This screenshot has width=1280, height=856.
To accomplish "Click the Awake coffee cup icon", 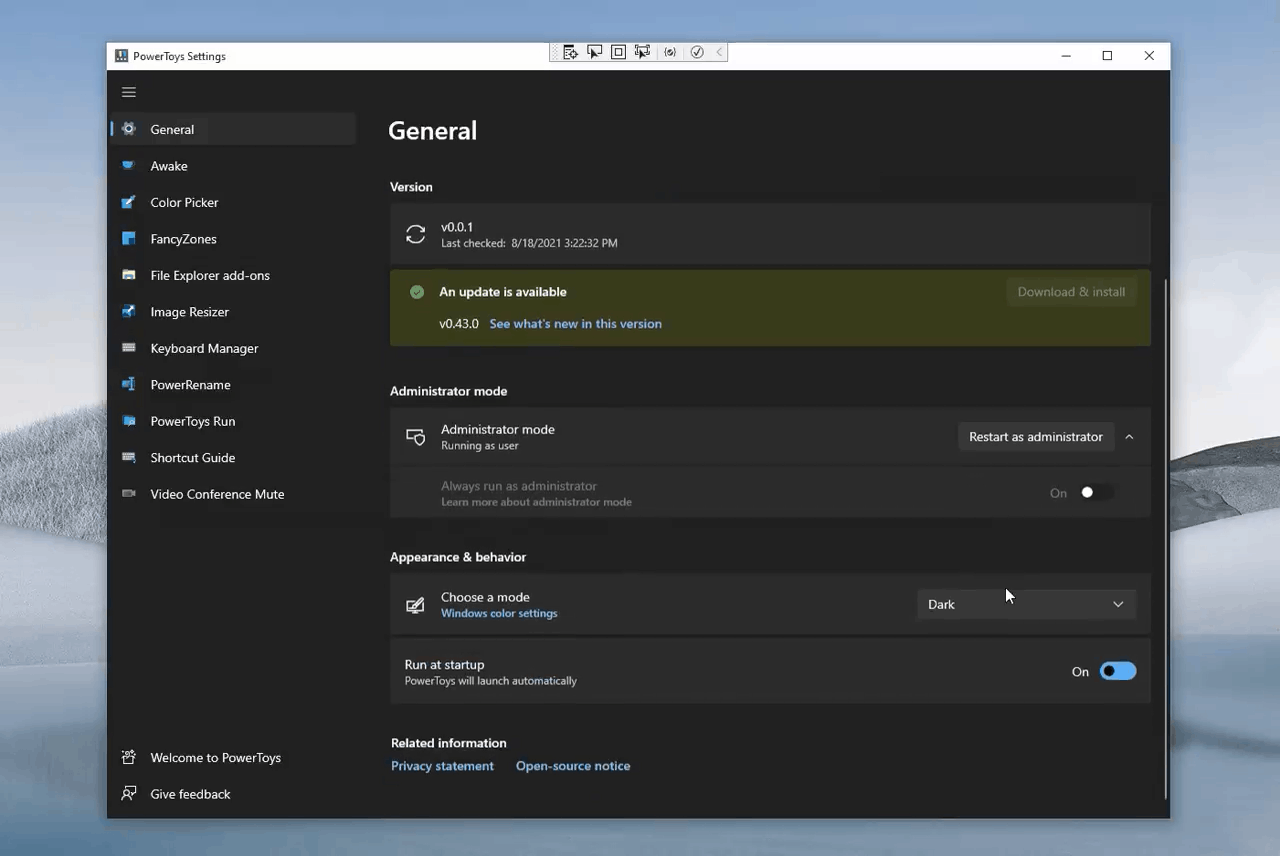I will coord(128,166).
